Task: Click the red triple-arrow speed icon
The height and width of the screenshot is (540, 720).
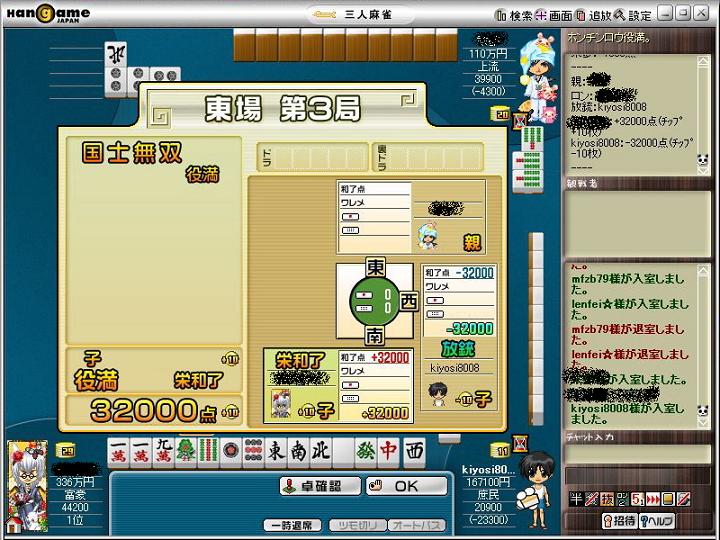Action: 652,499
